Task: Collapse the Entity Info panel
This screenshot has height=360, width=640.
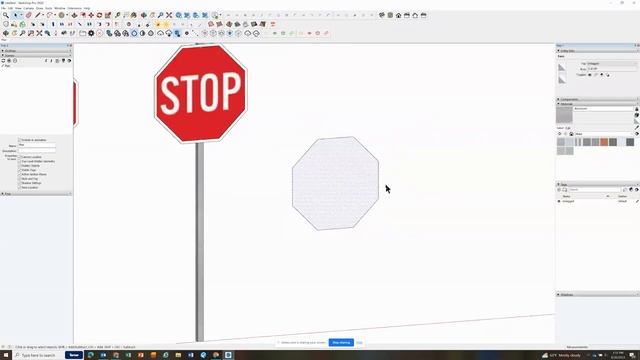Action: pyautogui.click(x=598, y=51)
